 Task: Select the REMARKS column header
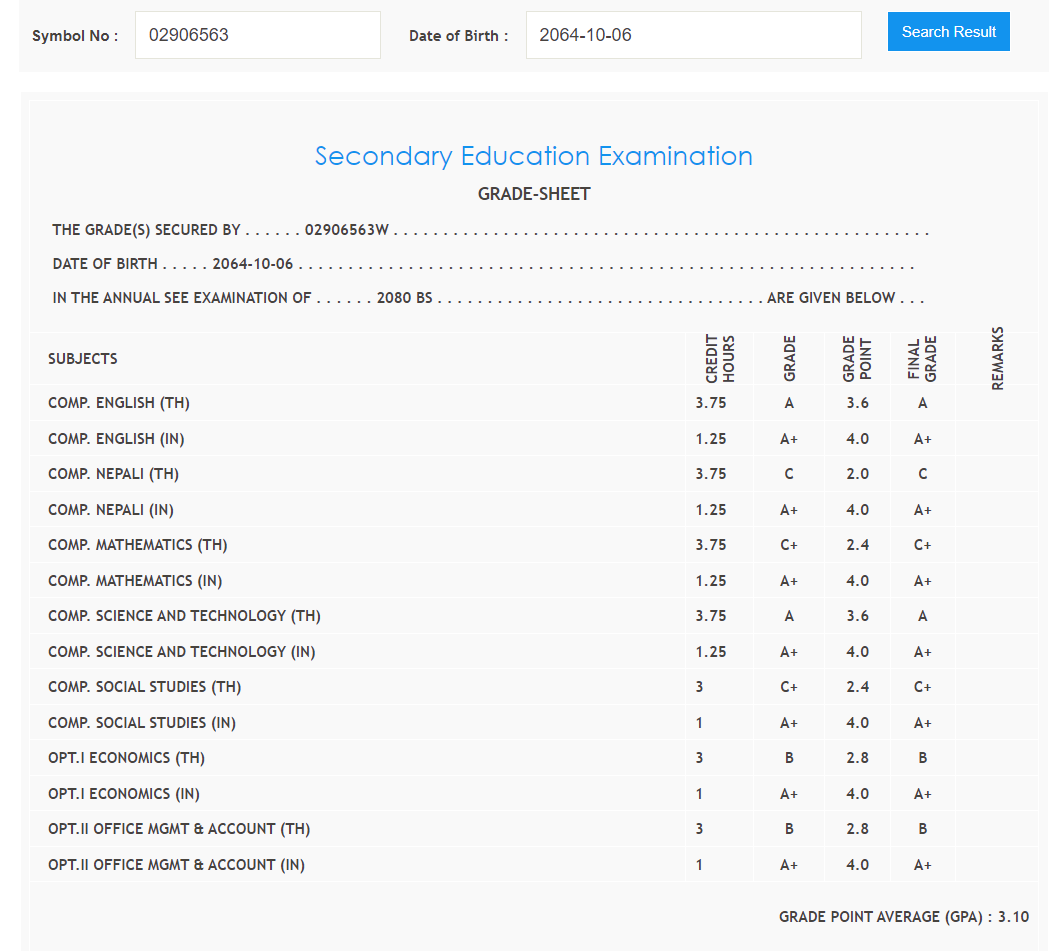click(x=997, y=358)
